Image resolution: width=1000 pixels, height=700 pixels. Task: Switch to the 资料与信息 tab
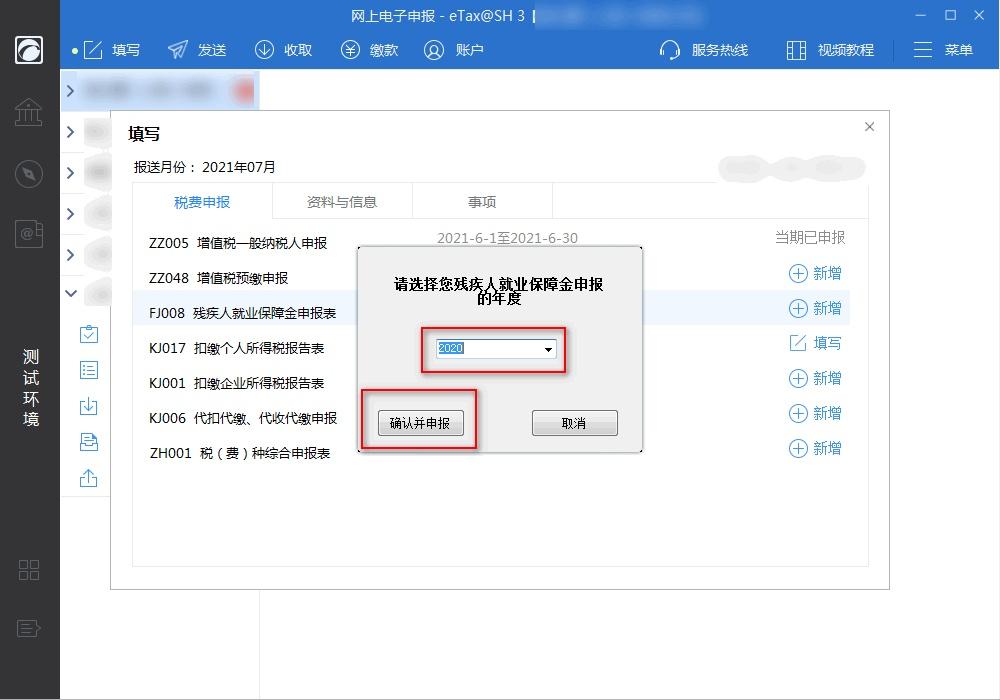[x=342, y=202]
